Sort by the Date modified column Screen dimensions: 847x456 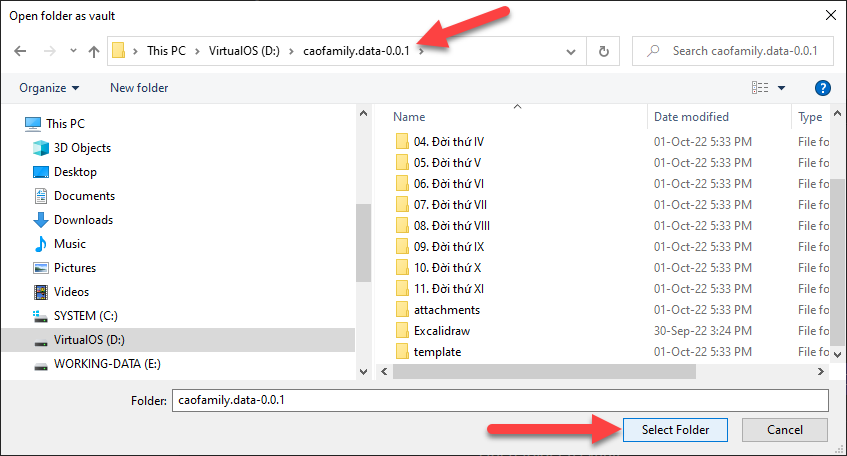[691, 117]
